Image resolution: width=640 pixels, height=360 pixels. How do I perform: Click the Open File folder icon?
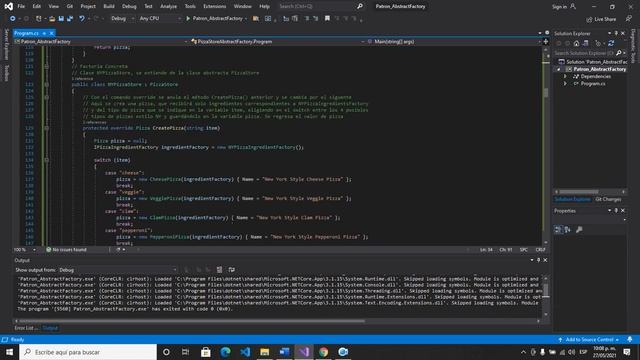52,19
